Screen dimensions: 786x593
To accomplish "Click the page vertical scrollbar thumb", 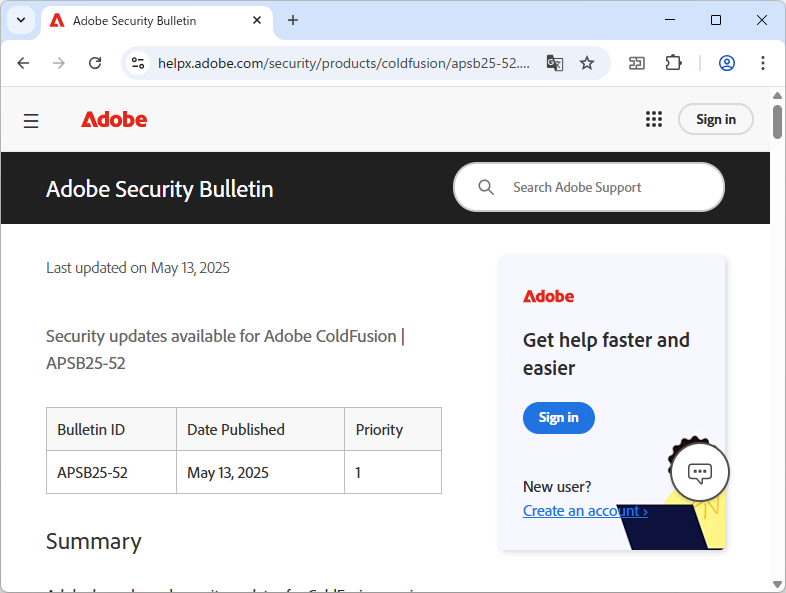I will tap(777, 122).
